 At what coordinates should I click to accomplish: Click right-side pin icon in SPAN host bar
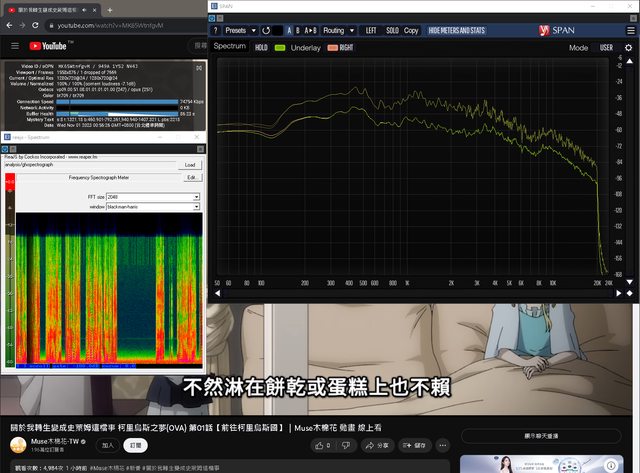(x=633, y=18)
